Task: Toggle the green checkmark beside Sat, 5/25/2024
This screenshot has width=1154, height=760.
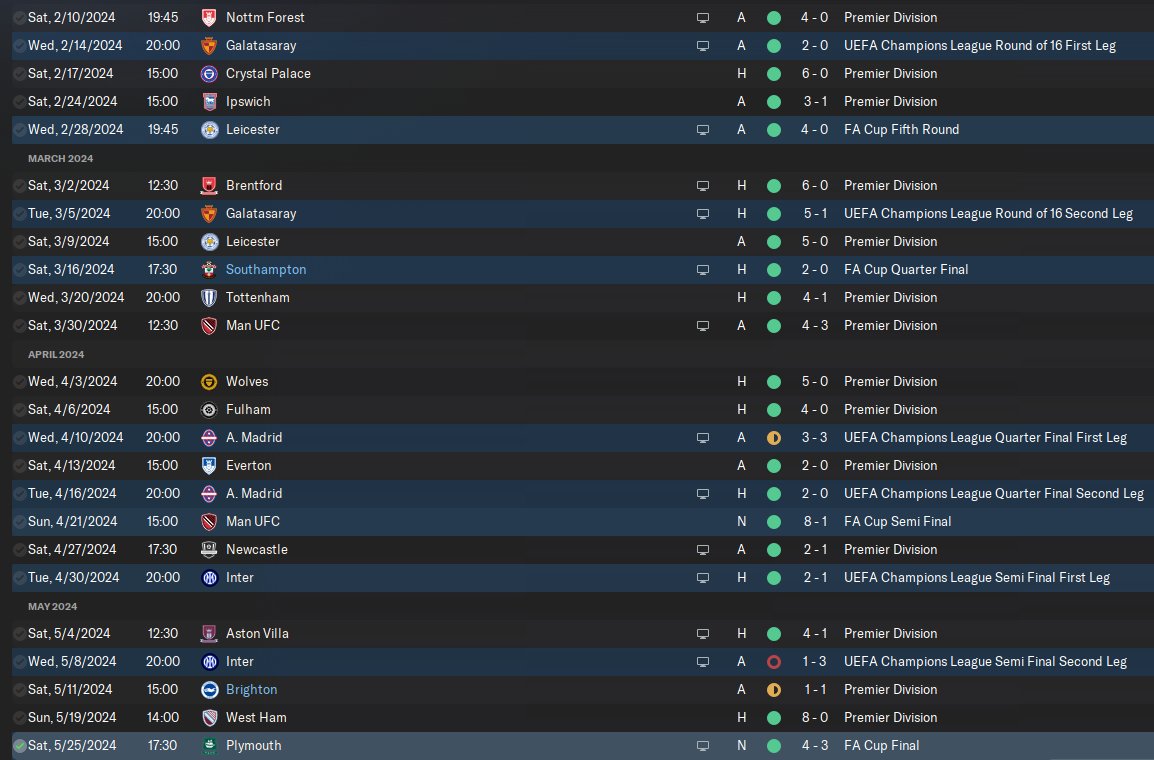Action: (20, 746)
